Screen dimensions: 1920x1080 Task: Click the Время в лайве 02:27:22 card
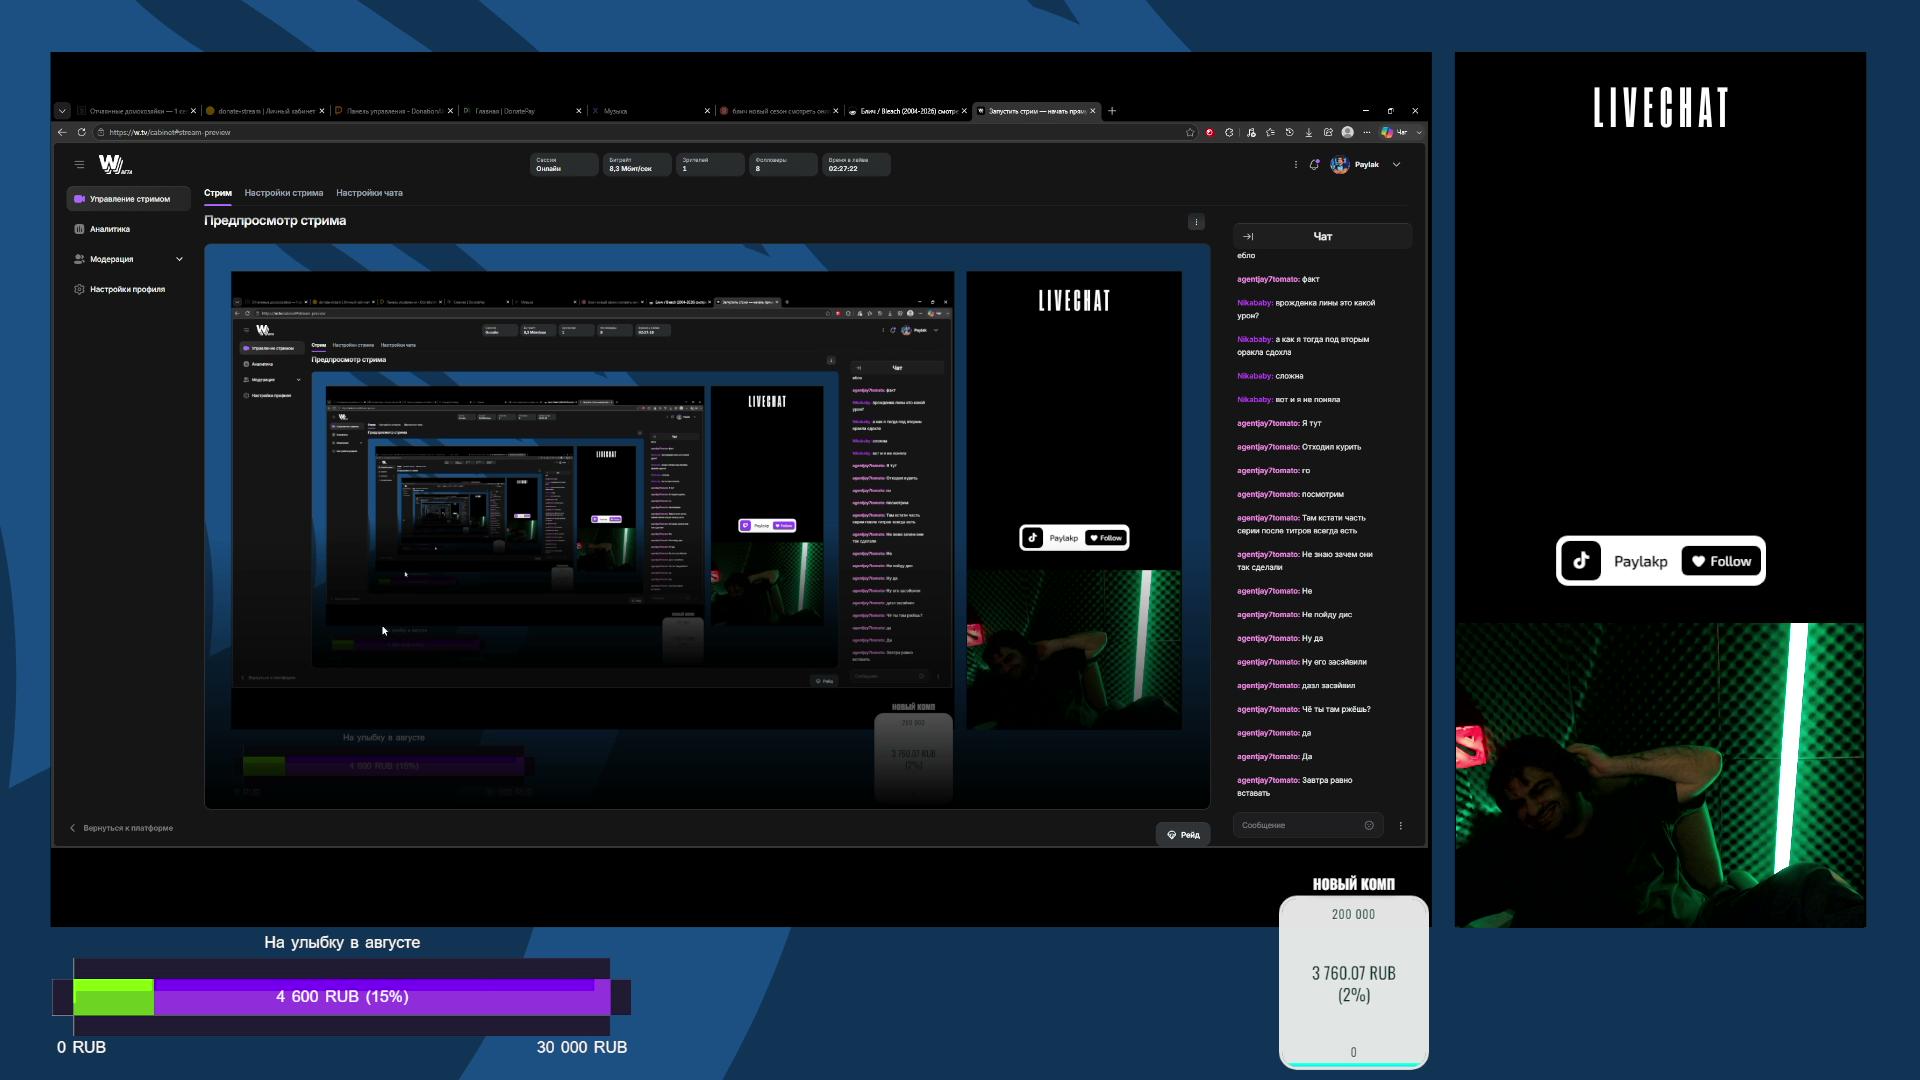[857, 165]
